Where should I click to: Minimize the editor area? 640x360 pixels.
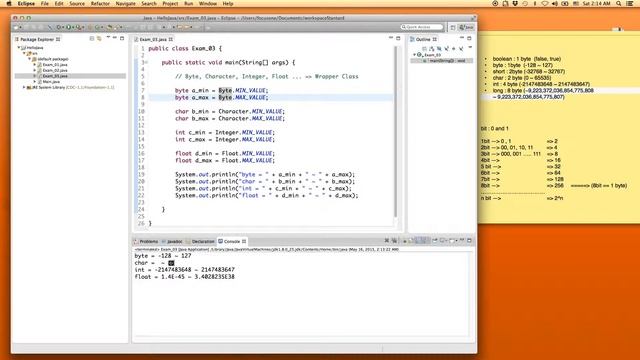[x=391, y=38]
